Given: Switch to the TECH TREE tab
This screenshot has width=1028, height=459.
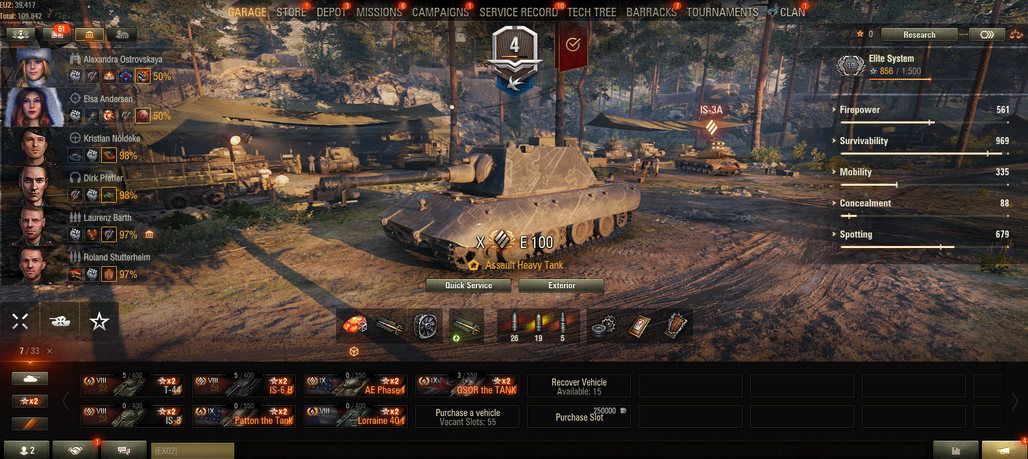Looking at the screenshot, I should coord(592,12).
